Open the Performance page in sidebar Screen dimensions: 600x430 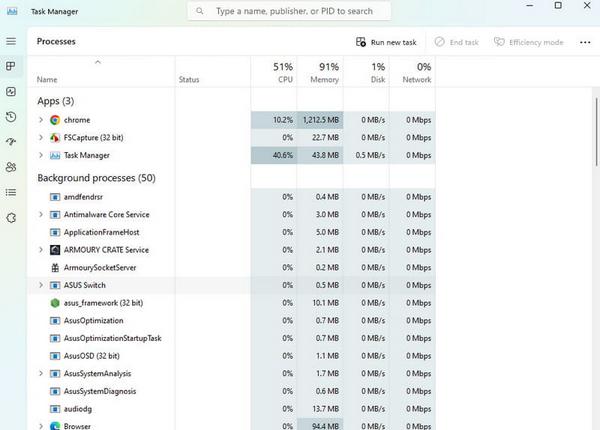tap(11, 92)
